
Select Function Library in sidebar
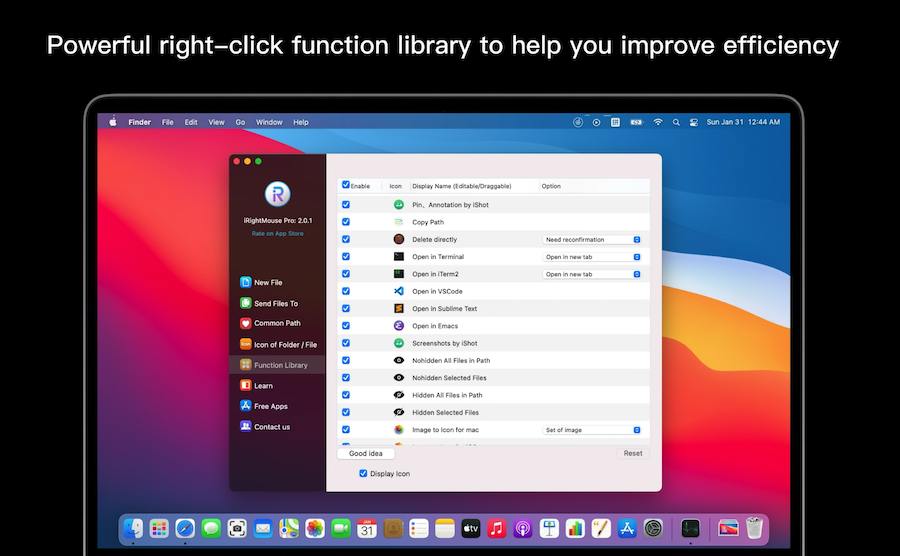[x=277, y=365]
